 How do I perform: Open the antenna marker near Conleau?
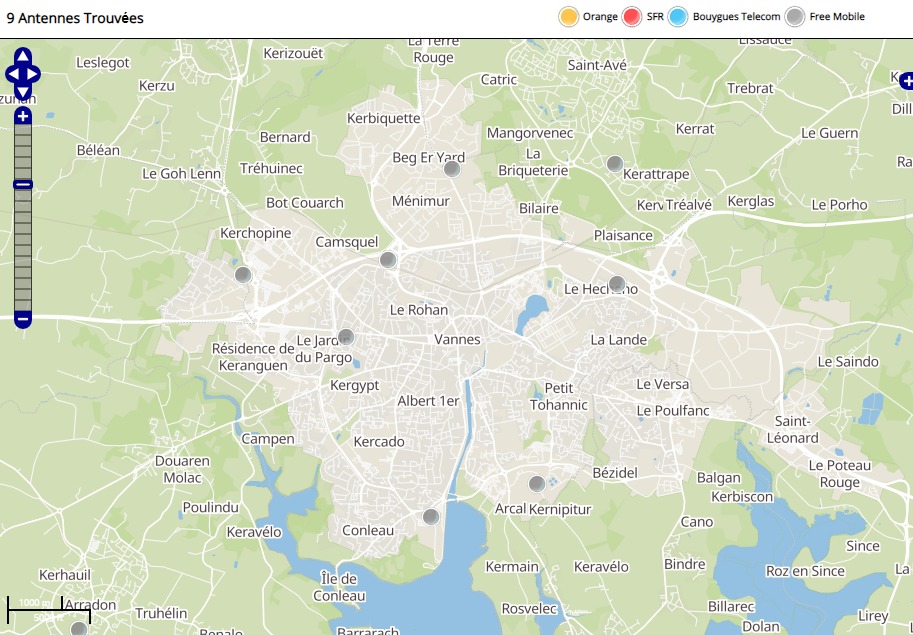pyautogui.click(x=431, y=517)
